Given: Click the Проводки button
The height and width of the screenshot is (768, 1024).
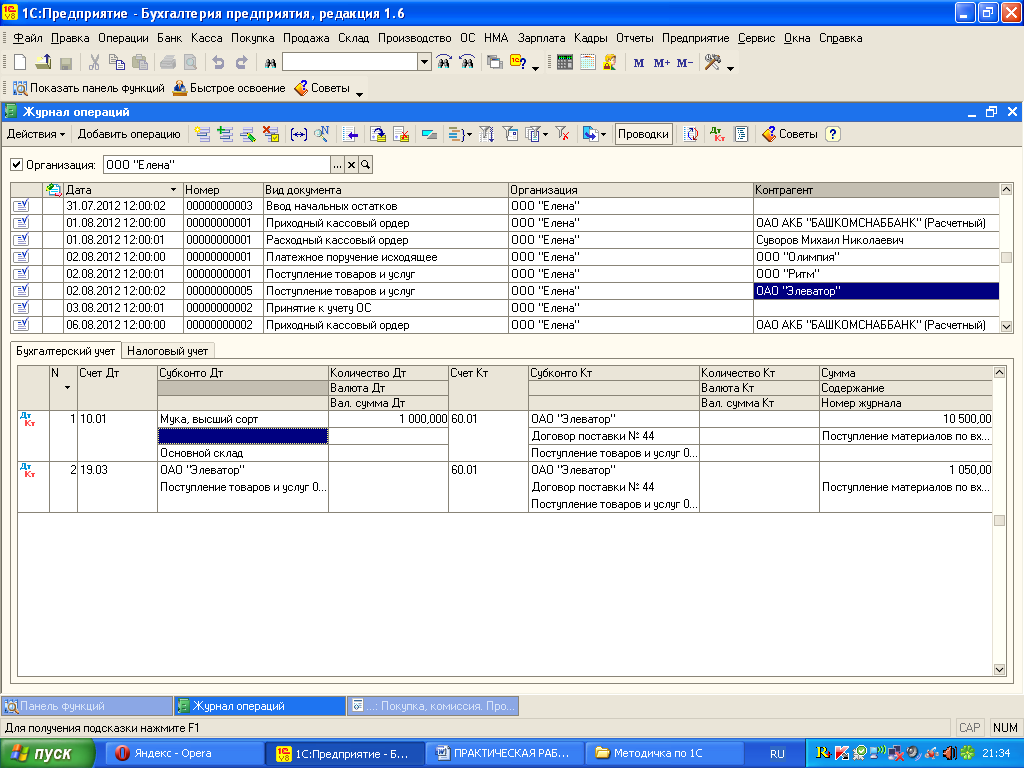Looking at the screenshot, I should 643,135.
